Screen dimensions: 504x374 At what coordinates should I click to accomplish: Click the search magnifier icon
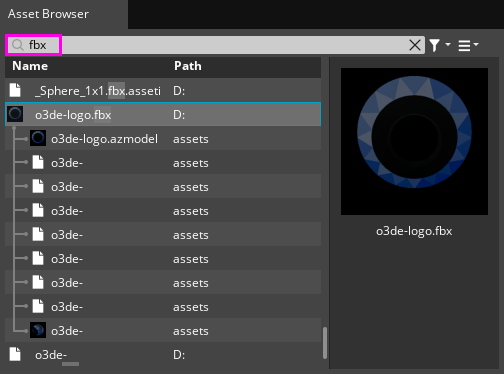(17, 45)
